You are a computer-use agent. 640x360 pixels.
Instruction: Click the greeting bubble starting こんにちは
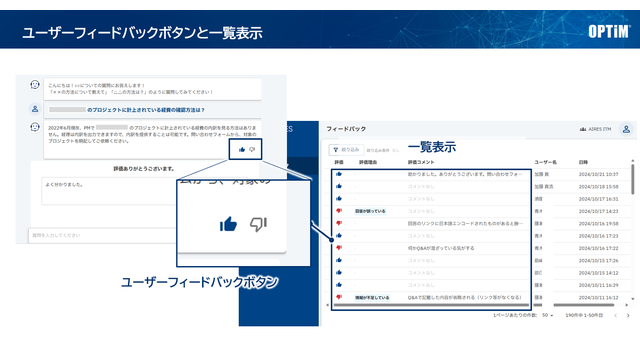[x=153, y=89]
